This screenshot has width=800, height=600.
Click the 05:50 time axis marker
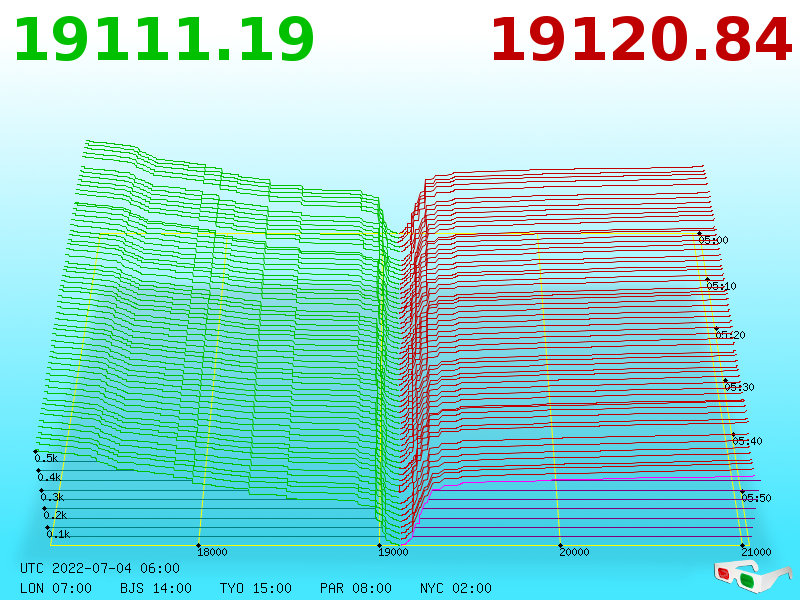[x=756, y=497]
